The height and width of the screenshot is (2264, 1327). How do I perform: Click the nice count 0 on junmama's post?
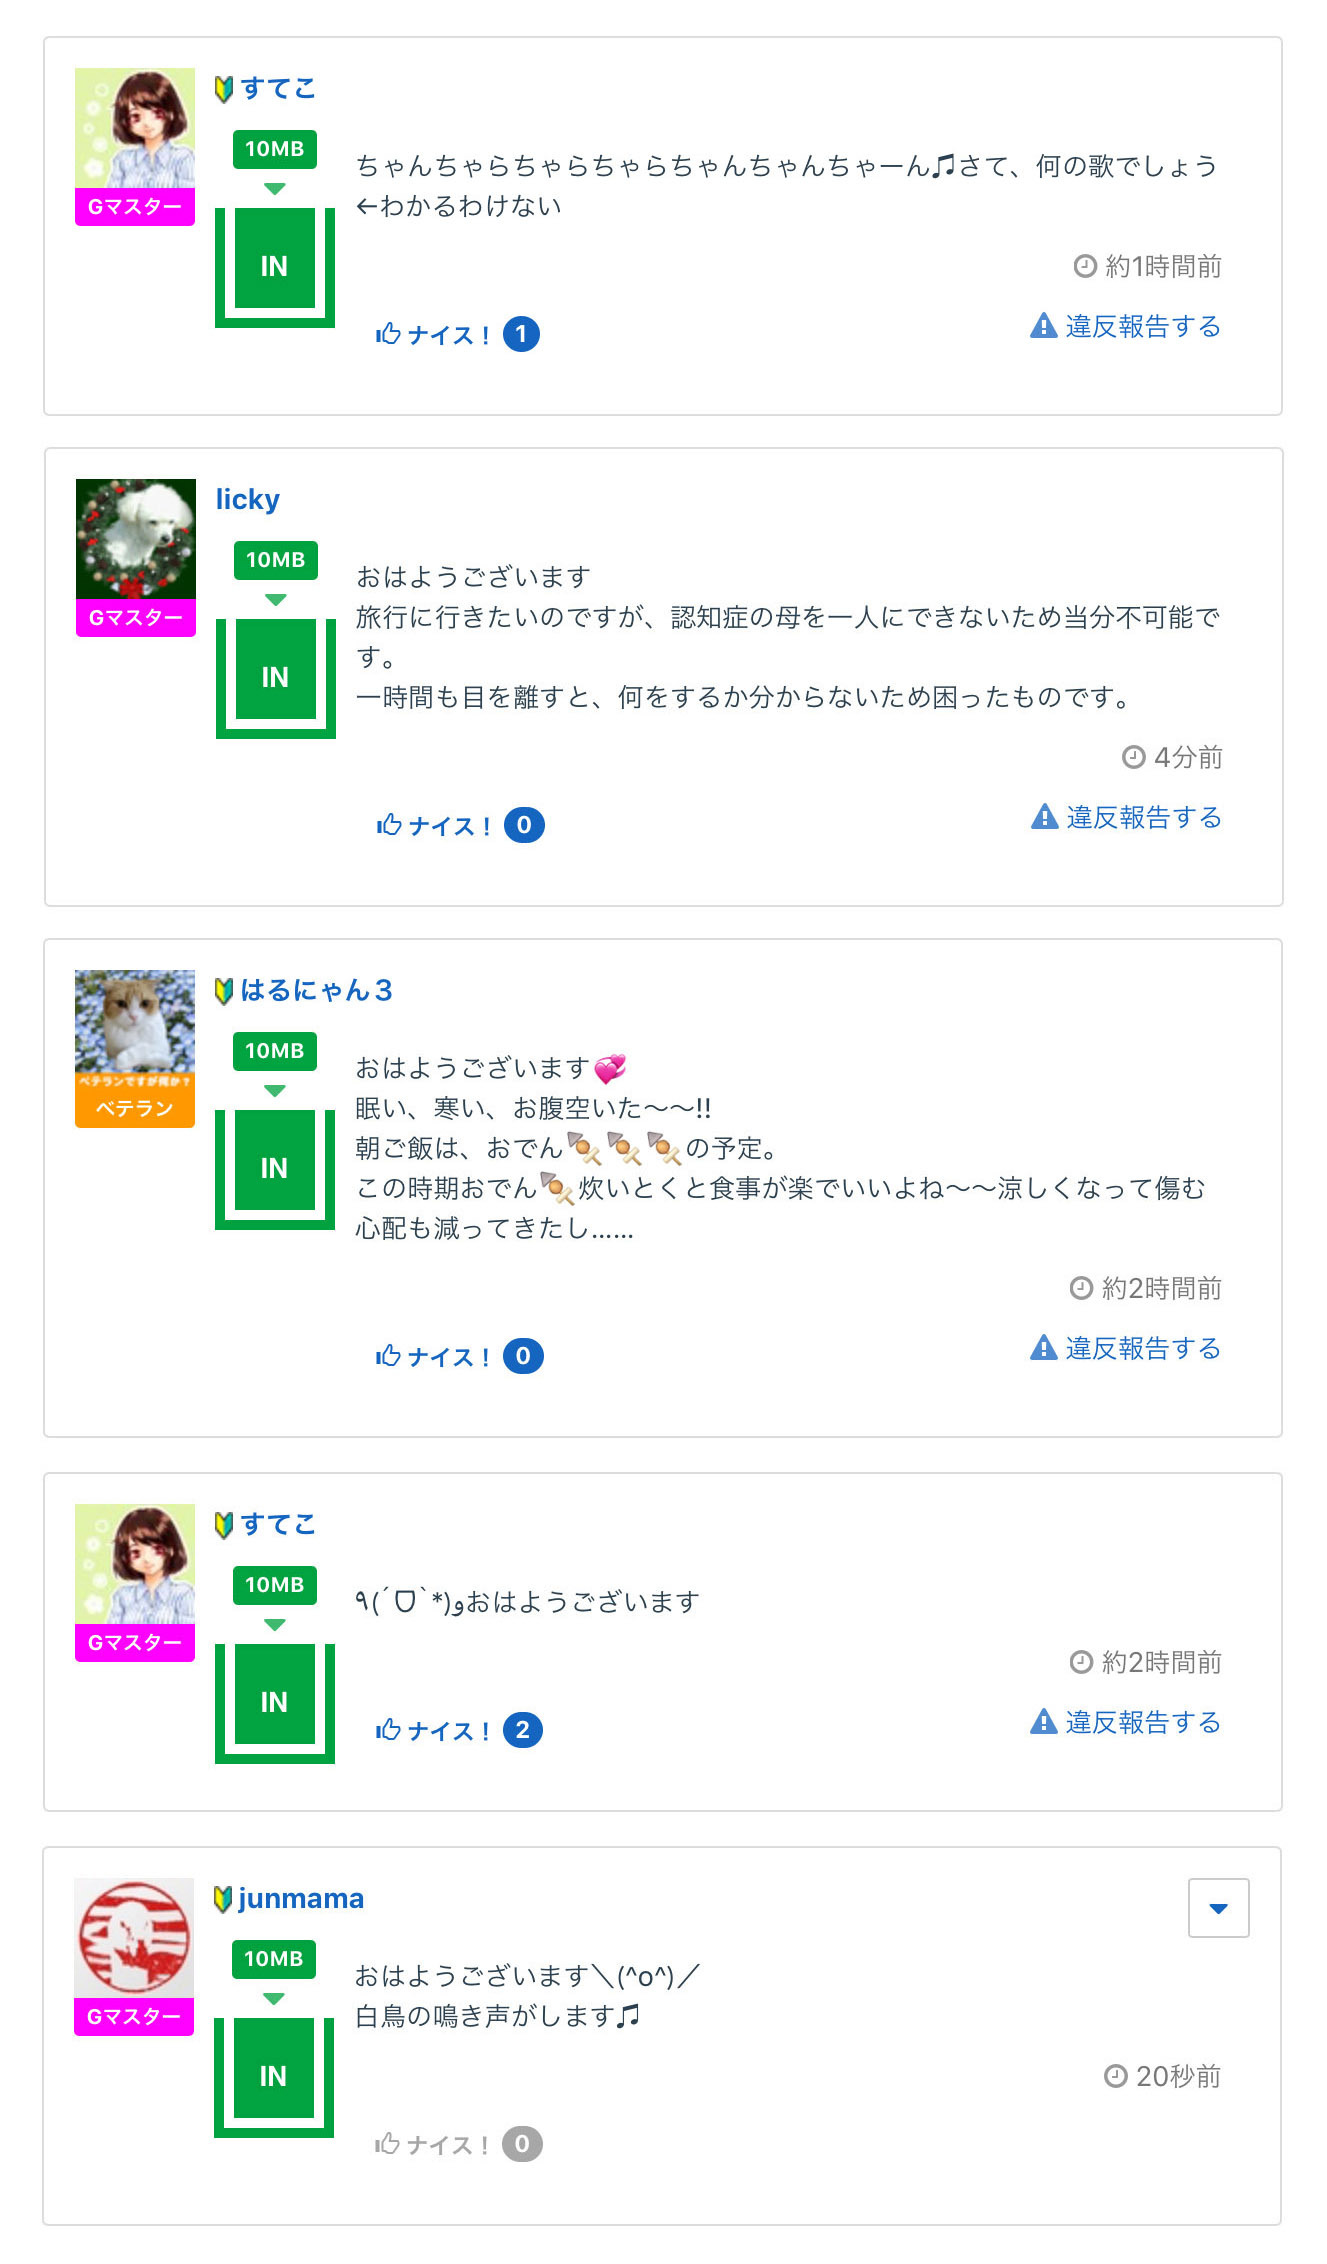(x=522, y=2143)
